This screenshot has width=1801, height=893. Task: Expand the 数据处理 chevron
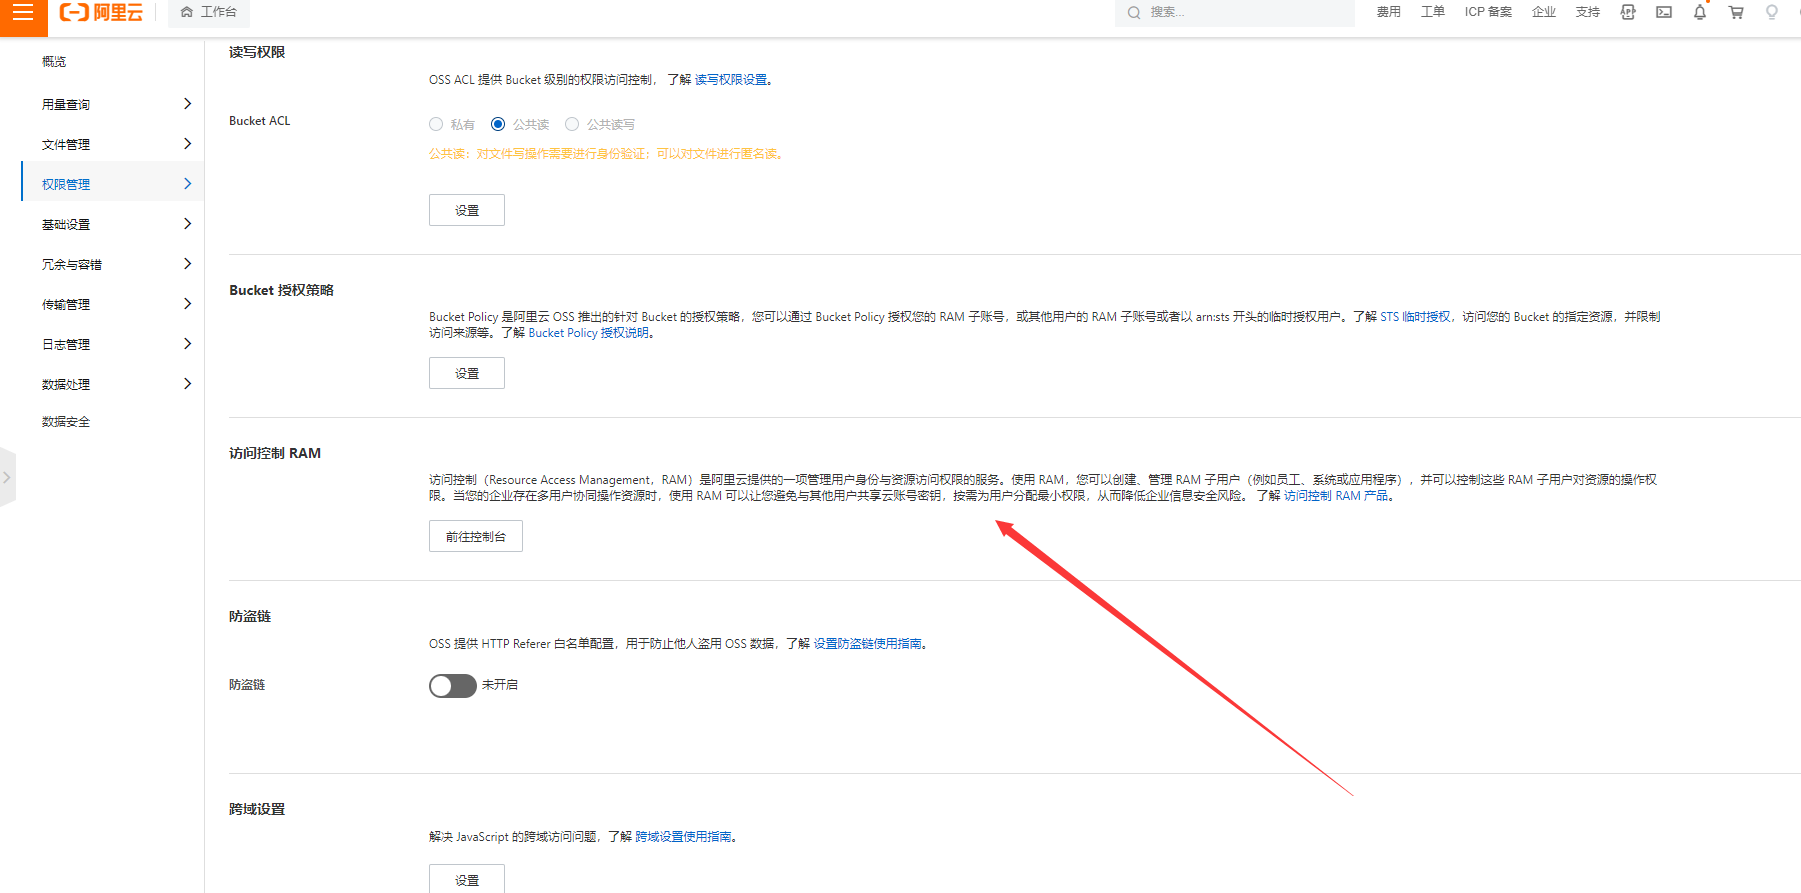pyautogui.click(x=187, y=384)
